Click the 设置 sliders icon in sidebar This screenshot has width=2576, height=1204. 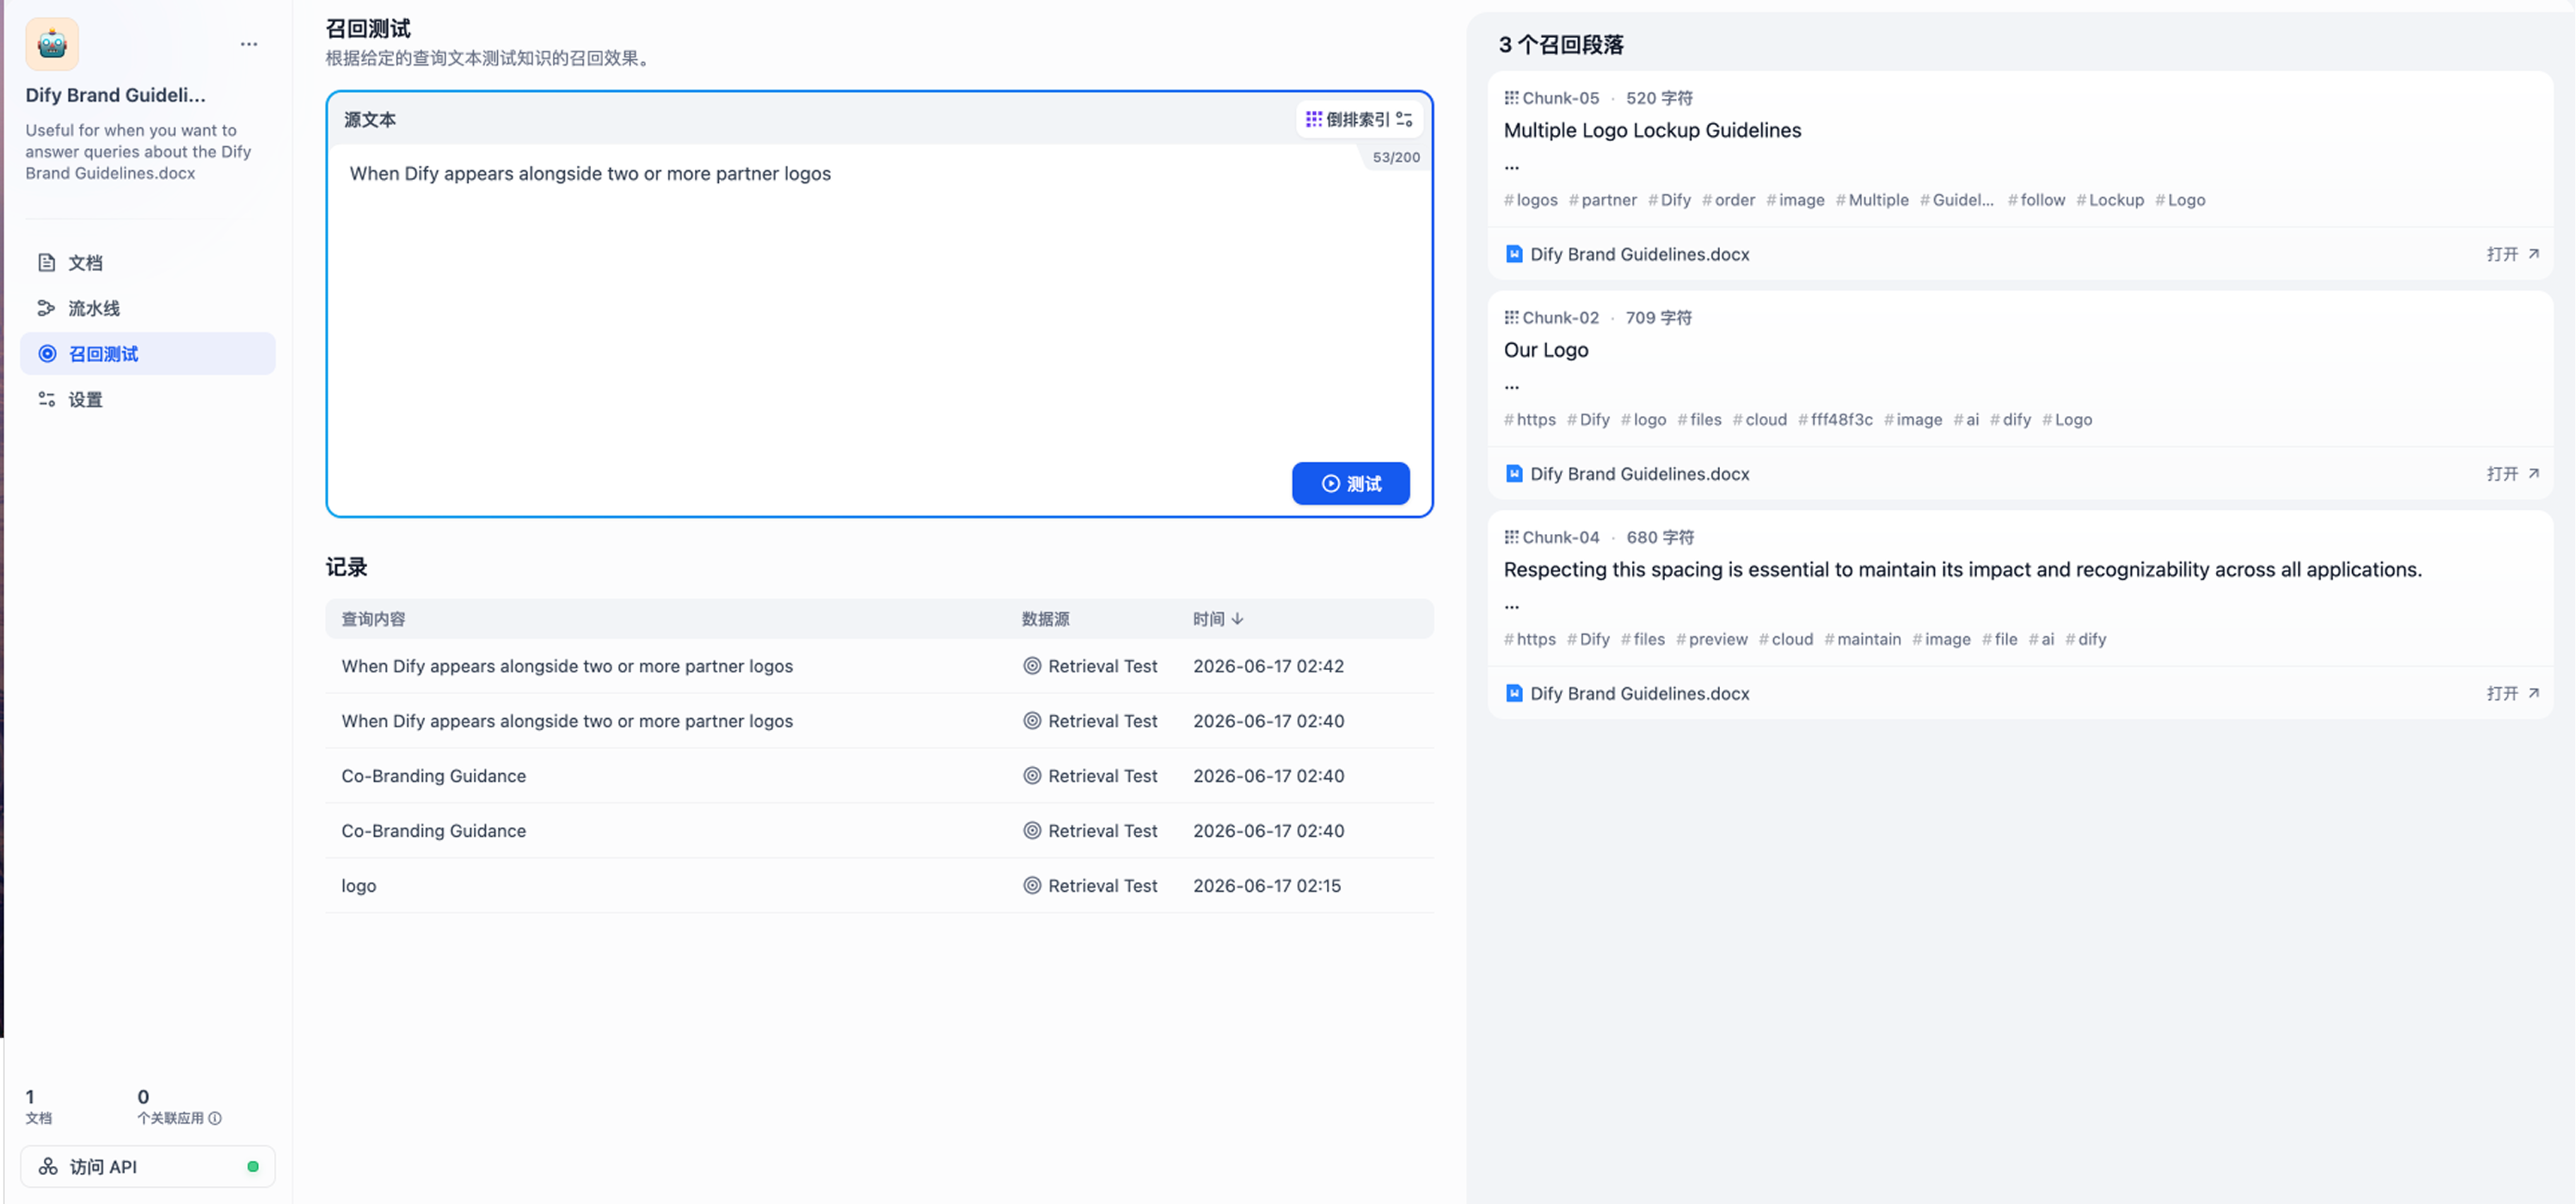(x=47, y=400)
